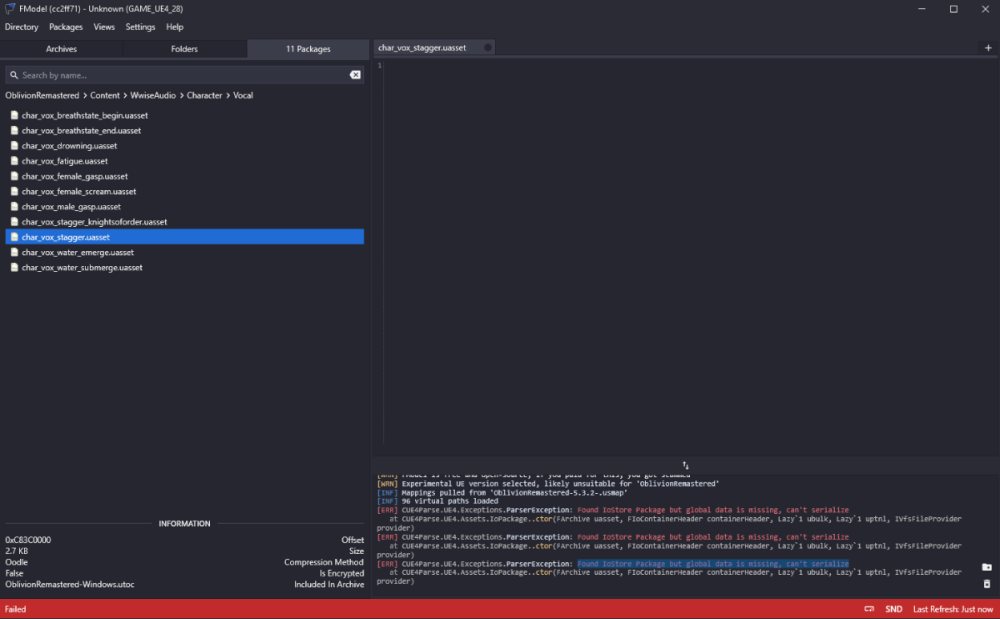The width and height of the screenshot is (1000, 619).
Task: Minimize the FModel window
Action: [x=922, y=9]
